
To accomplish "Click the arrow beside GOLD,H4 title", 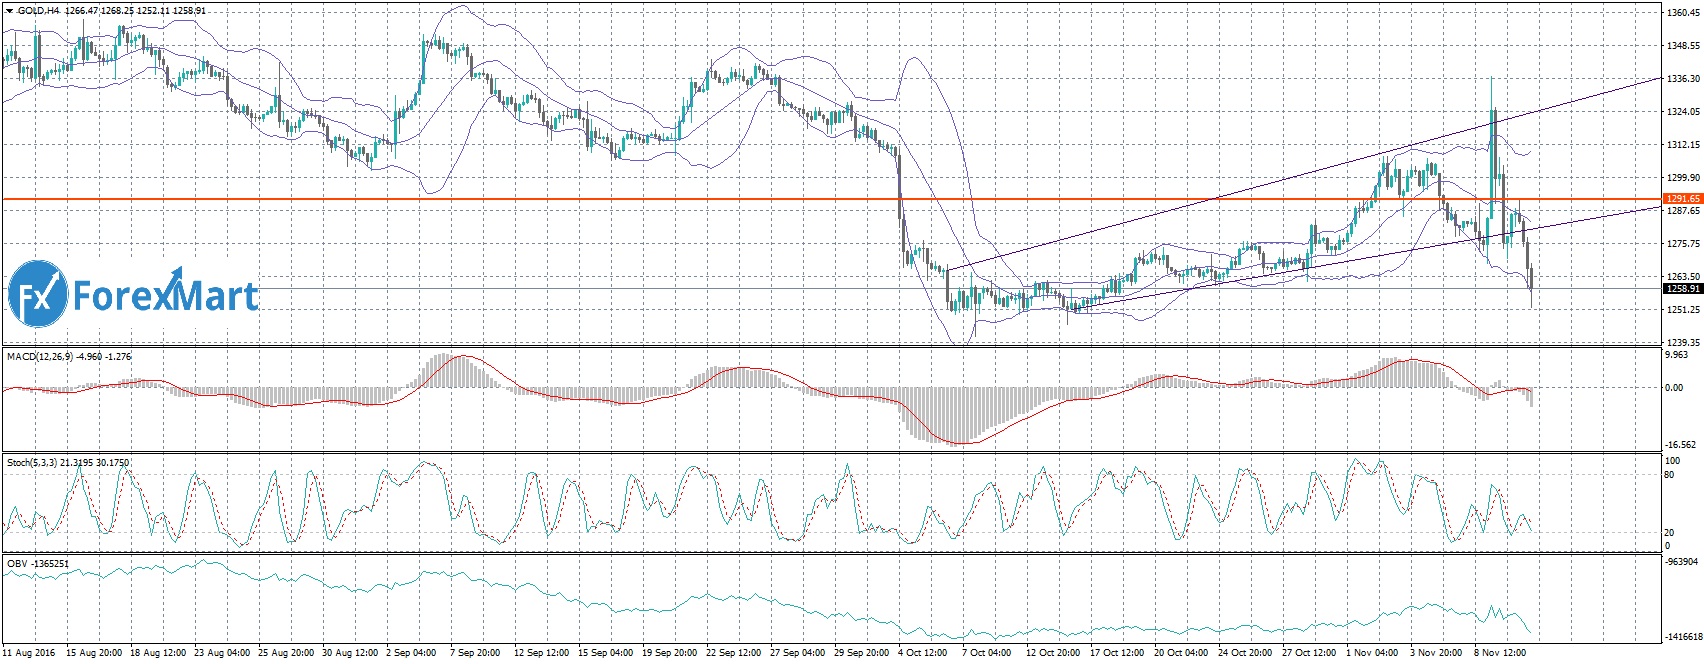I will (9, 10).
